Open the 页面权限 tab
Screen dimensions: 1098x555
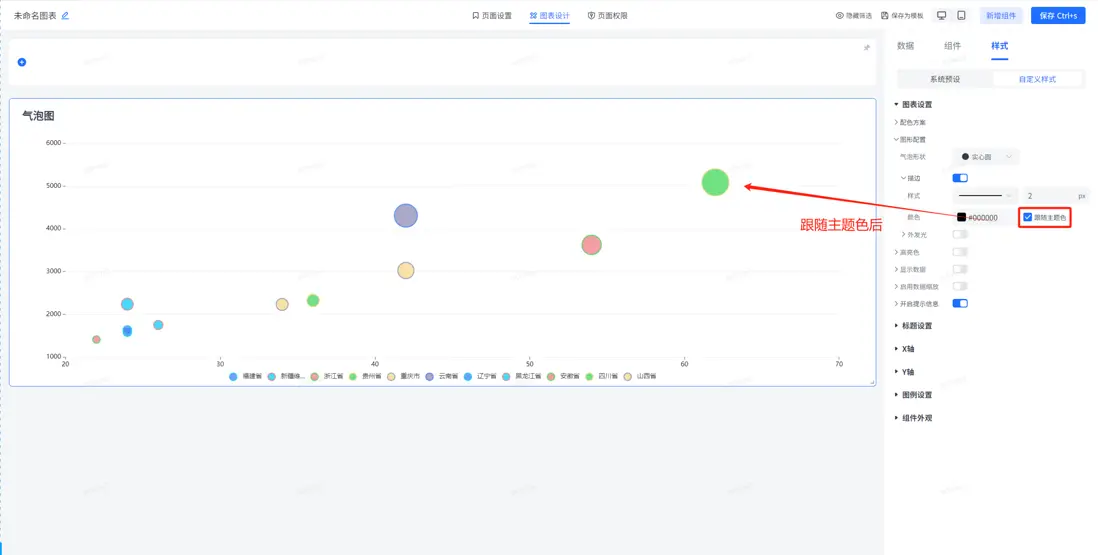pos(607,15)
